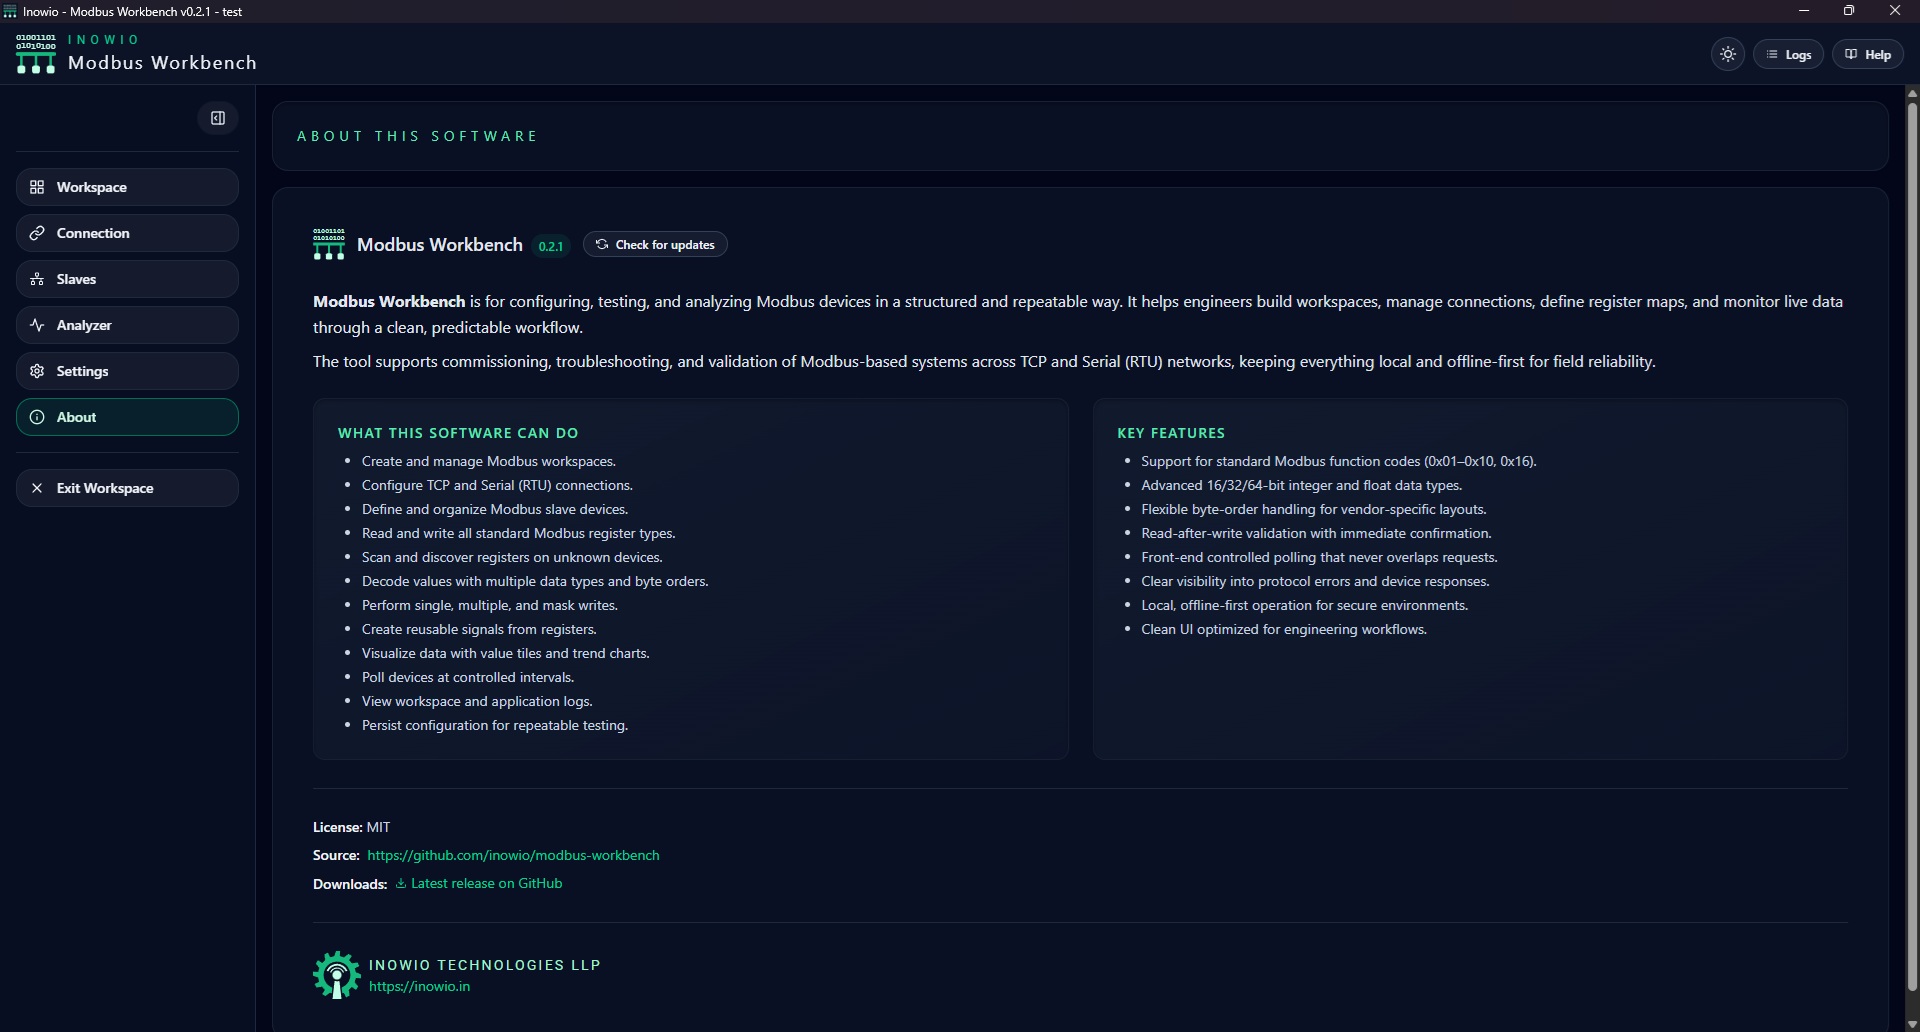Screen dimensions: 1920x1032
Task: Click 'Read-after-write validation with immediate confirmation.'
Action: [x=1316, y=533]
